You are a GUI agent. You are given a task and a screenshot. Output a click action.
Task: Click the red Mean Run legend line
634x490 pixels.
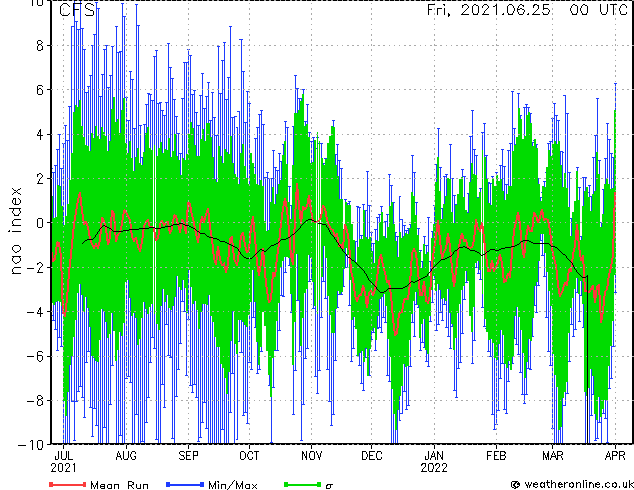pyautogui.click(x=68, y=484)
